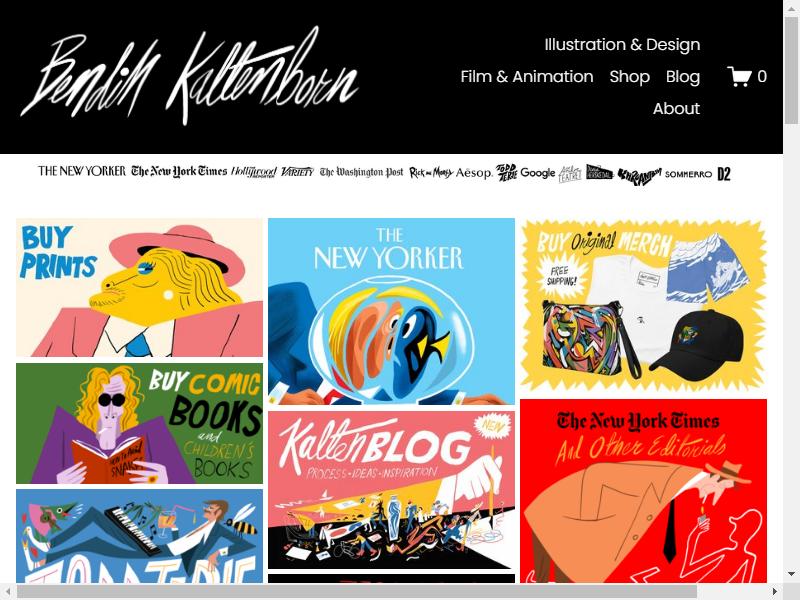Click The Washington Post logo
The height and width of the screenshot is (600, 800).
click(x=361, y=172)
